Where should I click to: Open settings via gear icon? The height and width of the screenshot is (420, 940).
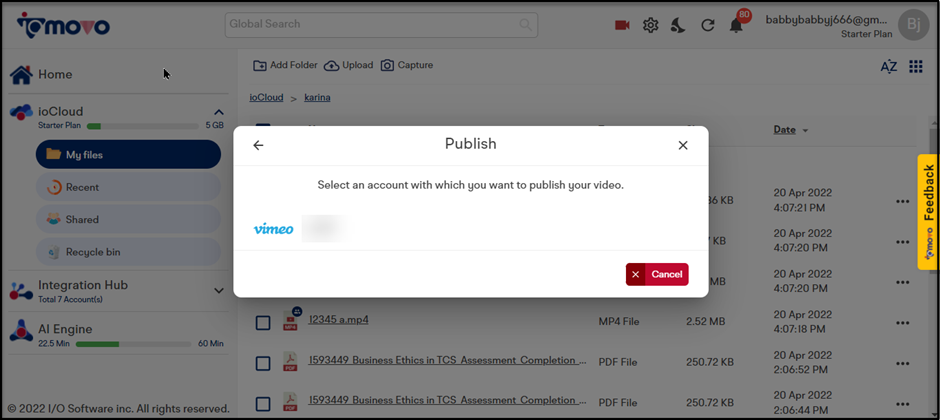click(650, 25)
